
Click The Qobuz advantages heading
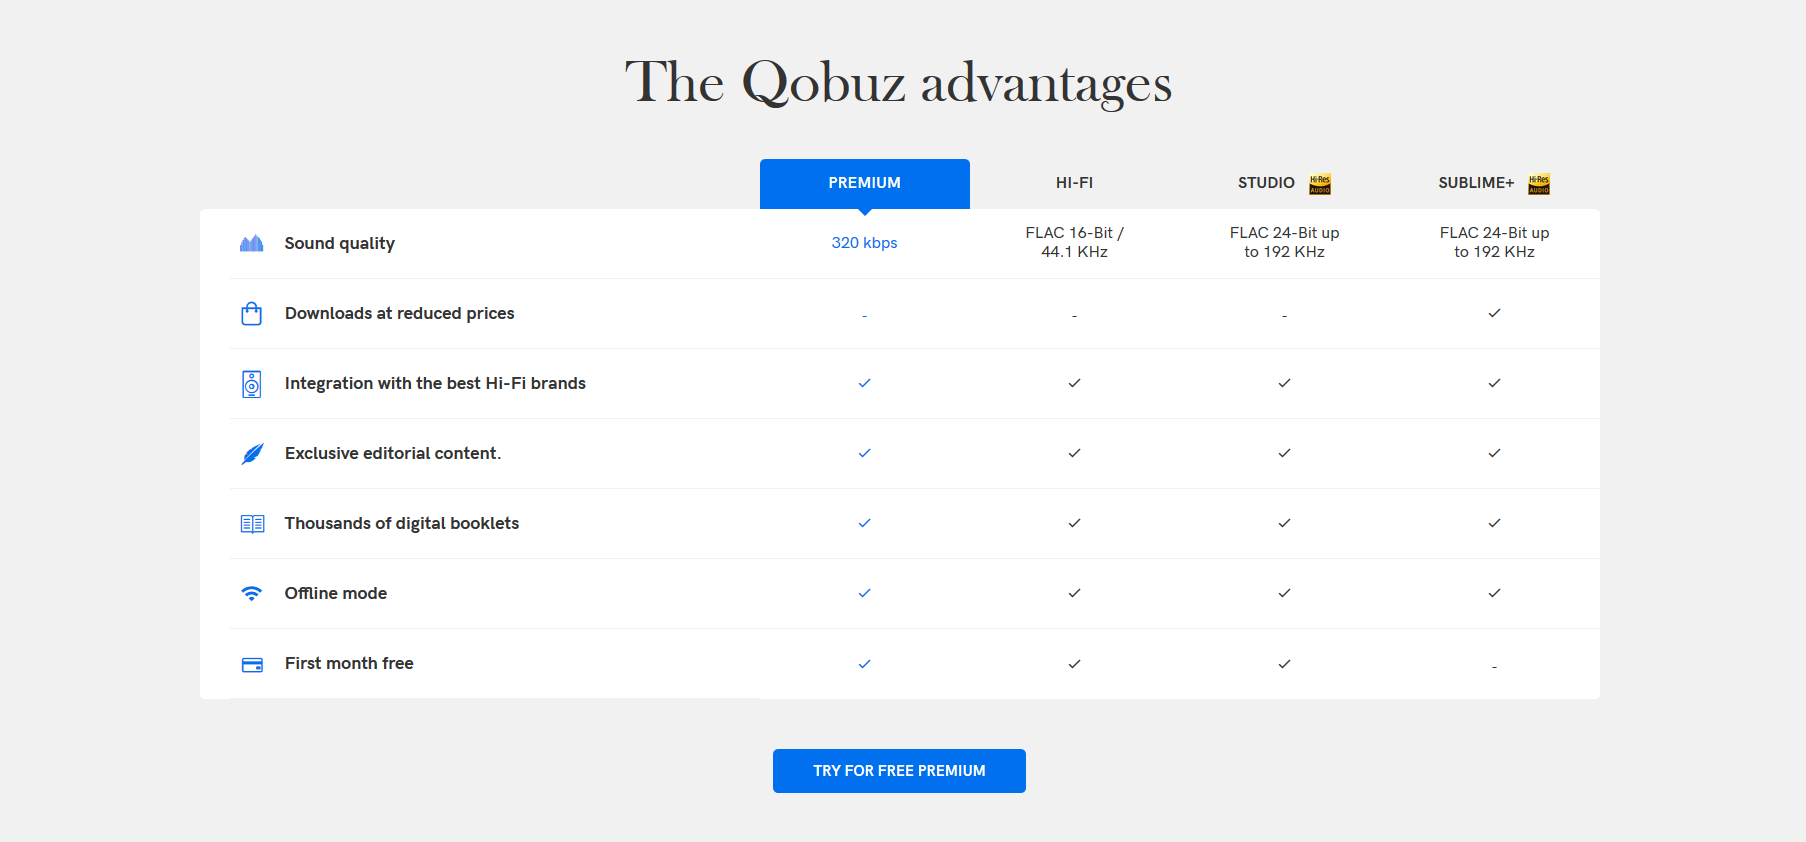pyautogui.click(x=898, y=83)
